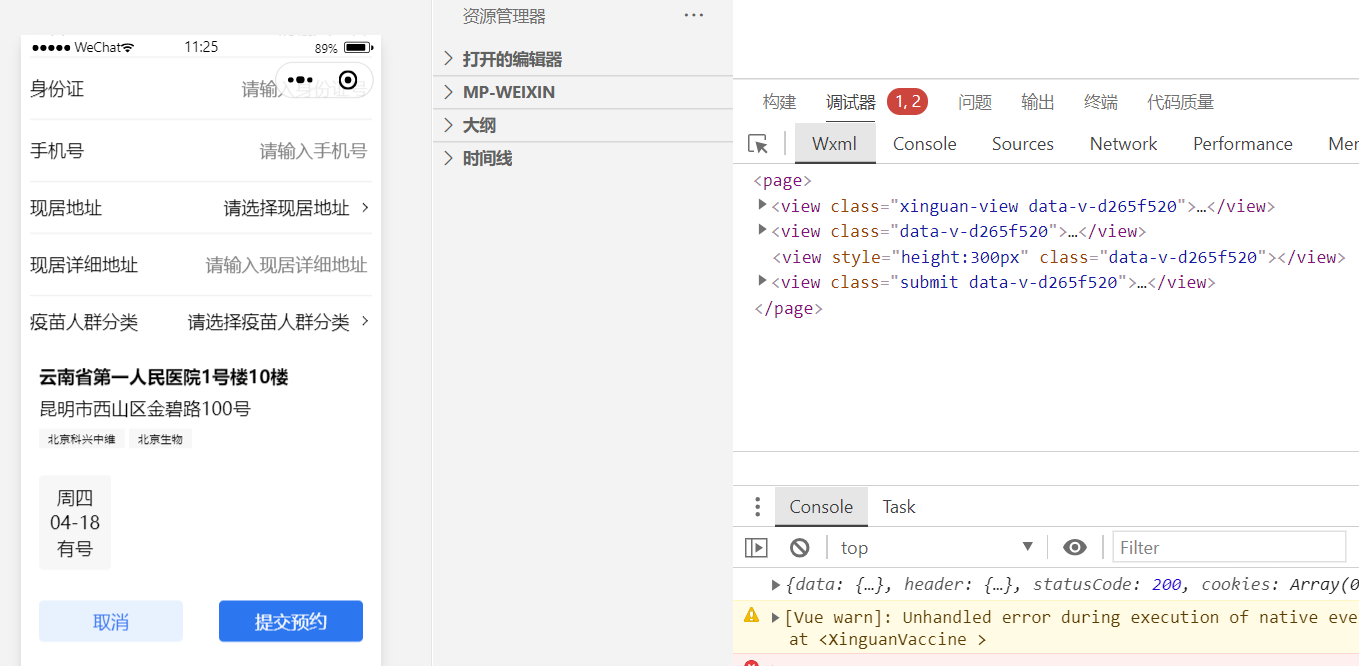Click the phone battery indicator icon

click(358, 47)
